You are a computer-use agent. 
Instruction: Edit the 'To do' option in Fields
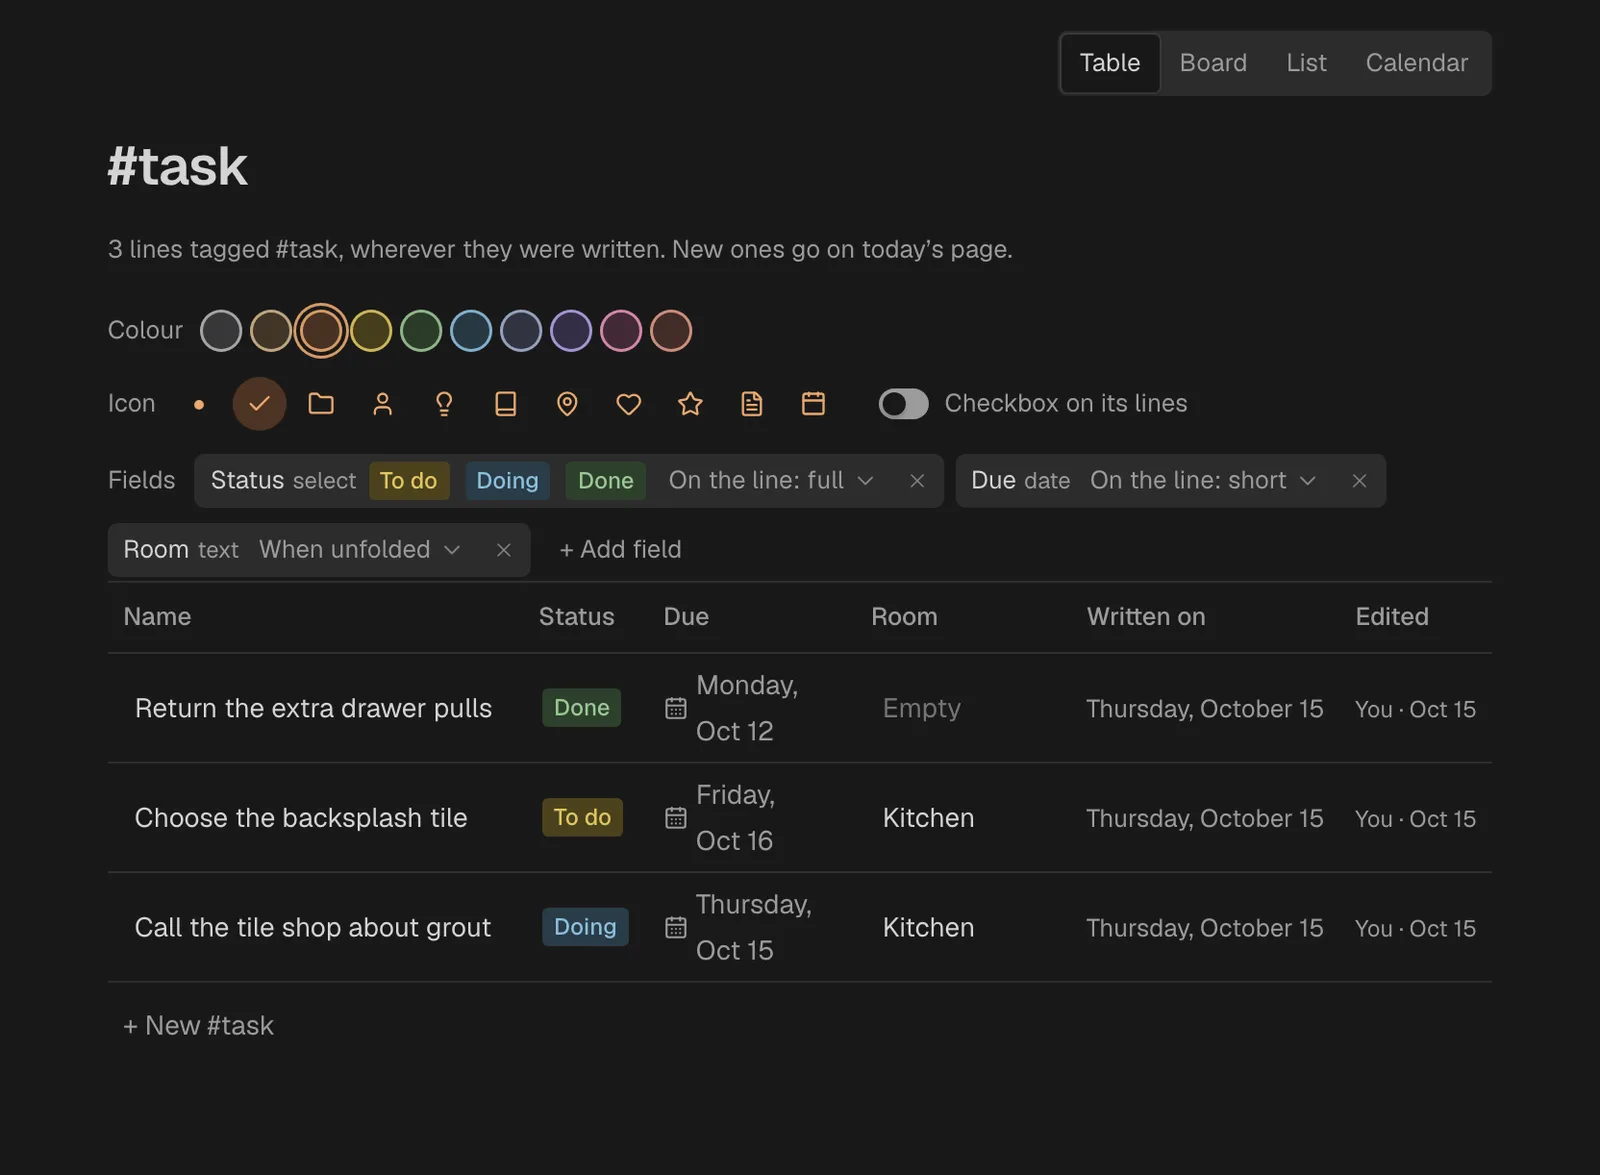click(409, 481)
